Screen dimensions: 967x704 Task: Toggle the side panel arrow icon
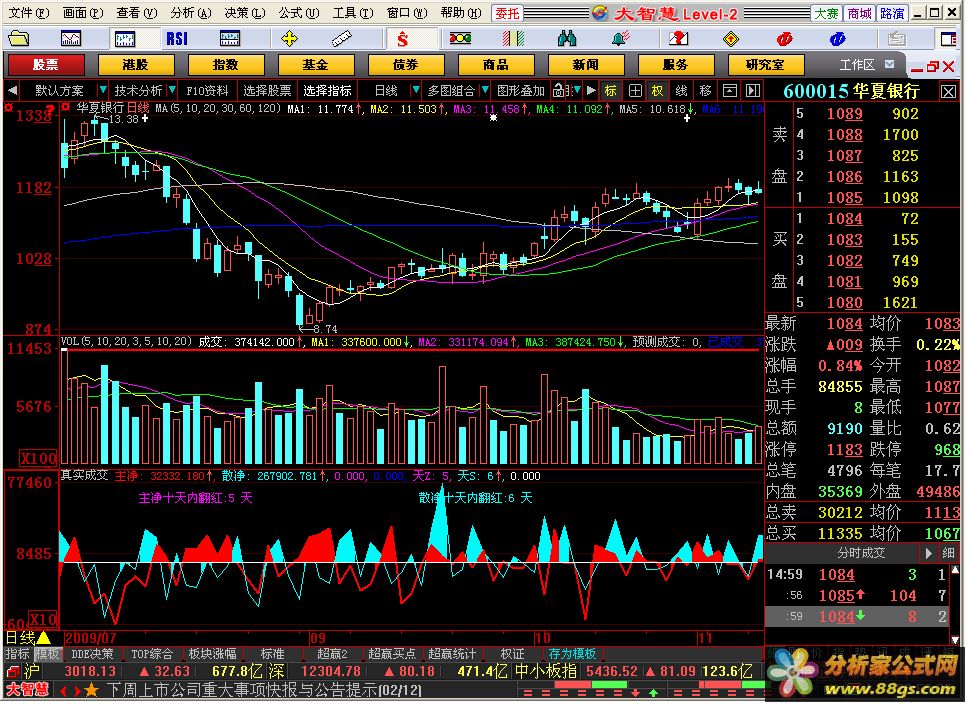[753, 91]
